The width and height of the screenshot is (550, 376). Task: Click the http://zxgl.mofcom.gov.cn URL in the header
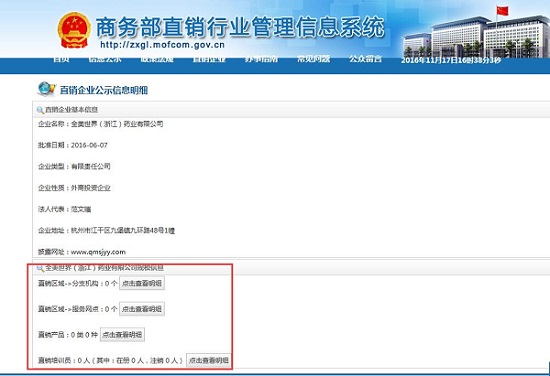162,45
